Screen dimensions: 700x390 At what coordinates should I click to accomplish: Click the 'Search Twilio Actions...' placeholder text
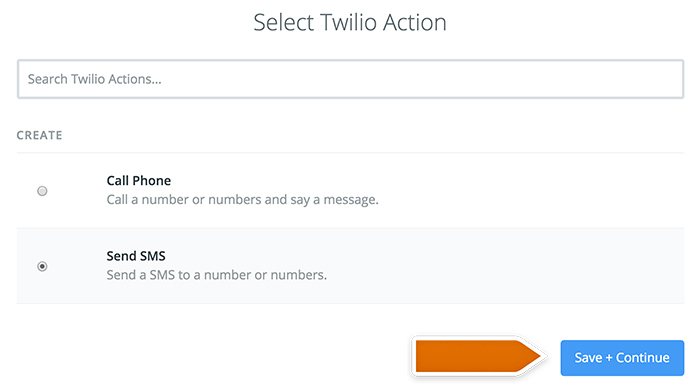pyautogui.click(x=95, y=79)
